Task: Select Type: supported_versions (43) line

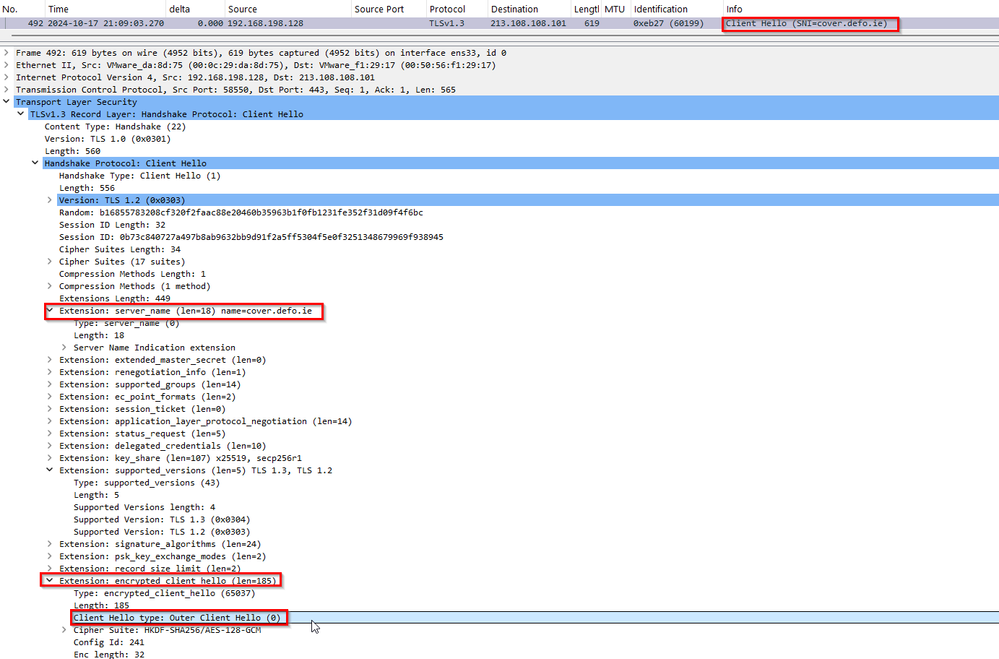Action: 147,482
